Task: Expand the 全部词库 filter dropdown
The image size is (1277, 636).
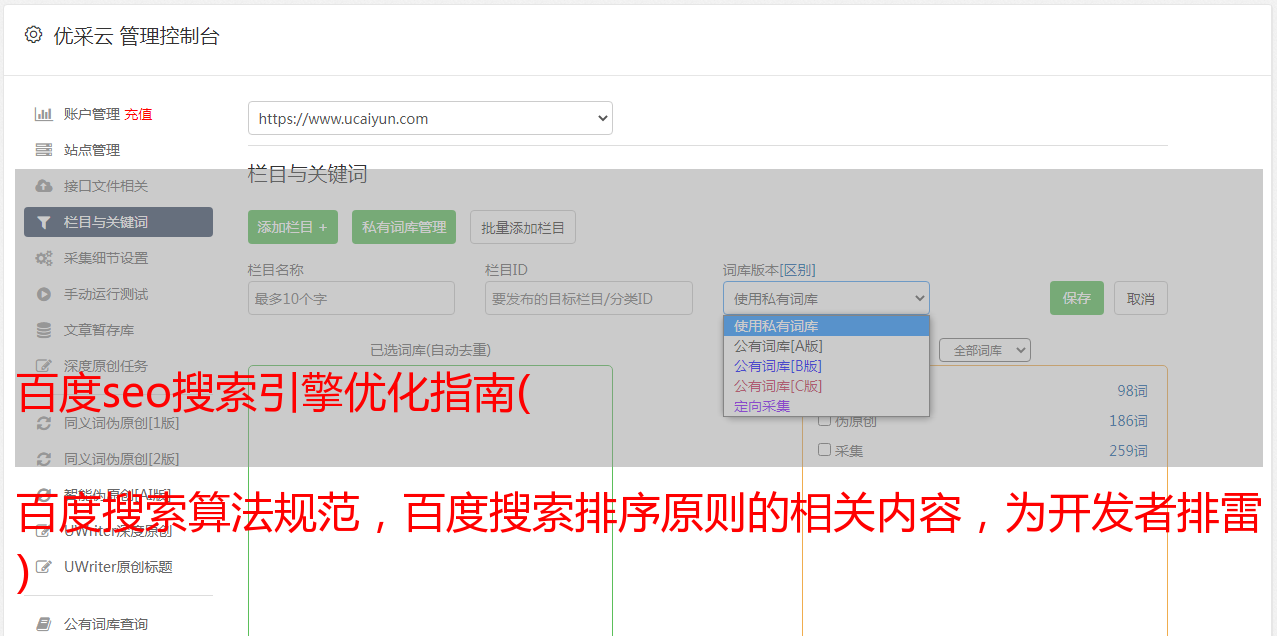Action: coord(984,350)
